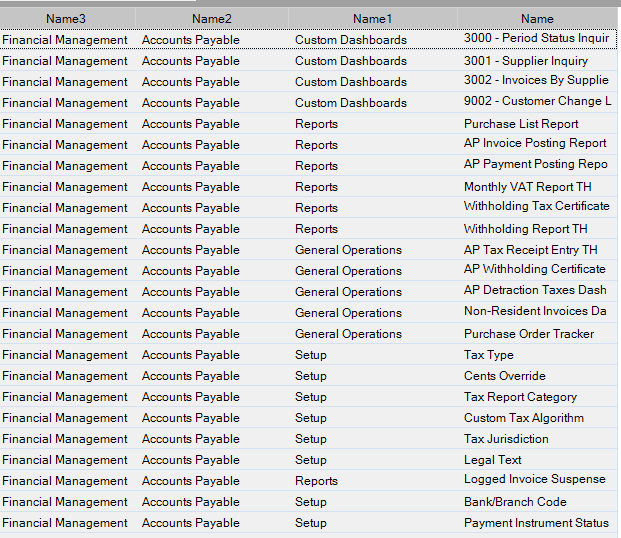
Task: Select the 3000 - Period Status Inquiry row
Action: (309, 39)
